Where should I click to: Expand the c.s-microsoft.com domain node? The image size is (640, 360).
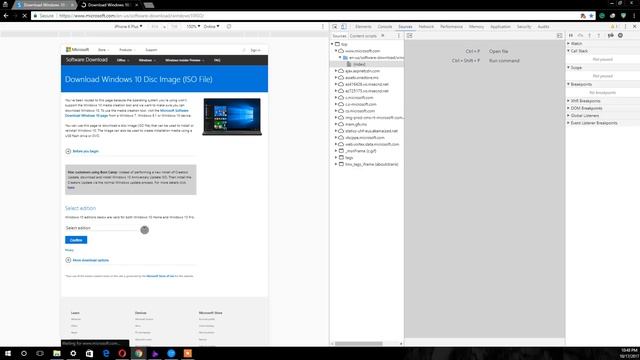tap(336, 104)
